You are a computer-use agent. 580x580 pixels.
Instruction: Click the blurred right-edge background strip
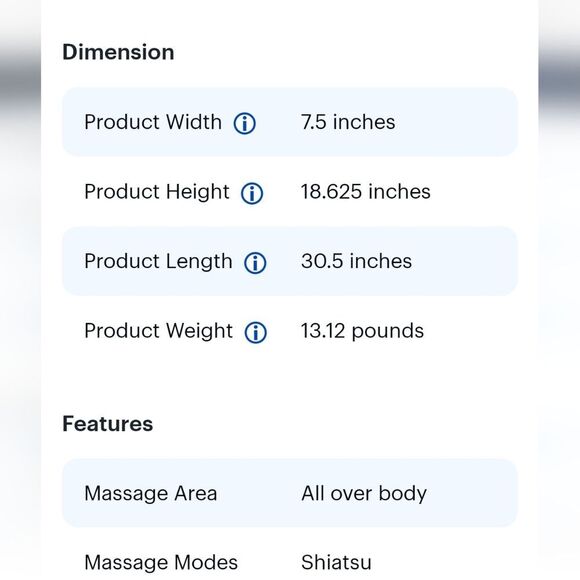click(559, 290)
